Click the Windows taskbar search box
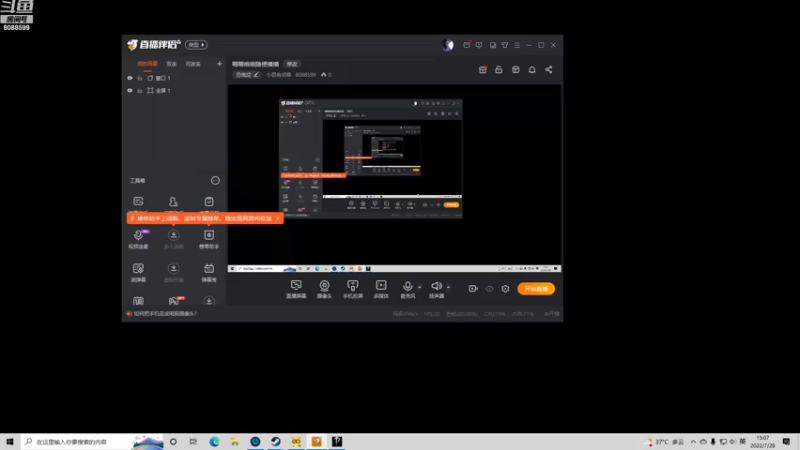Screen dimensions: 800x450 point(92,441)
